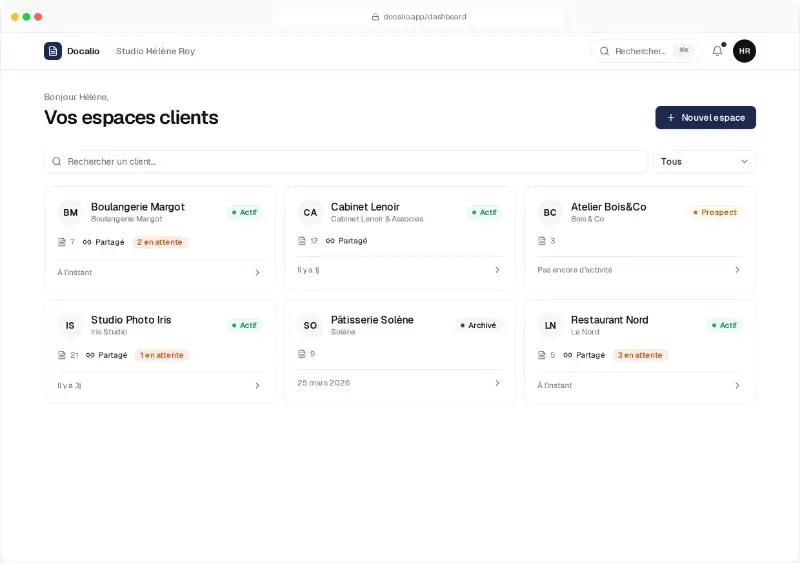Focus the header Rechercher search box

pyautogui.click(x=645, y=51)
